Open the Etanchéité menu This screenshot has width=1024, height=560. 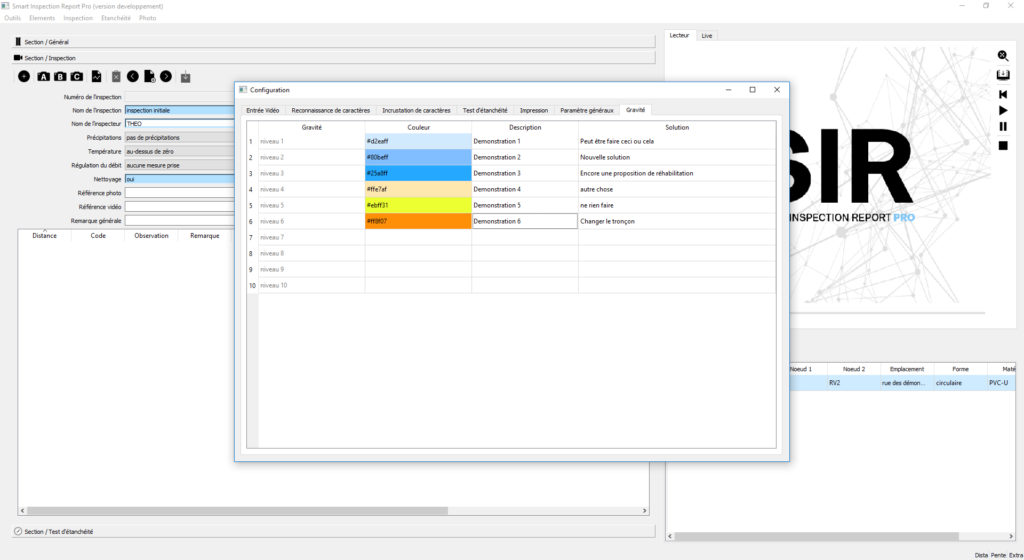tap(116, 18)
